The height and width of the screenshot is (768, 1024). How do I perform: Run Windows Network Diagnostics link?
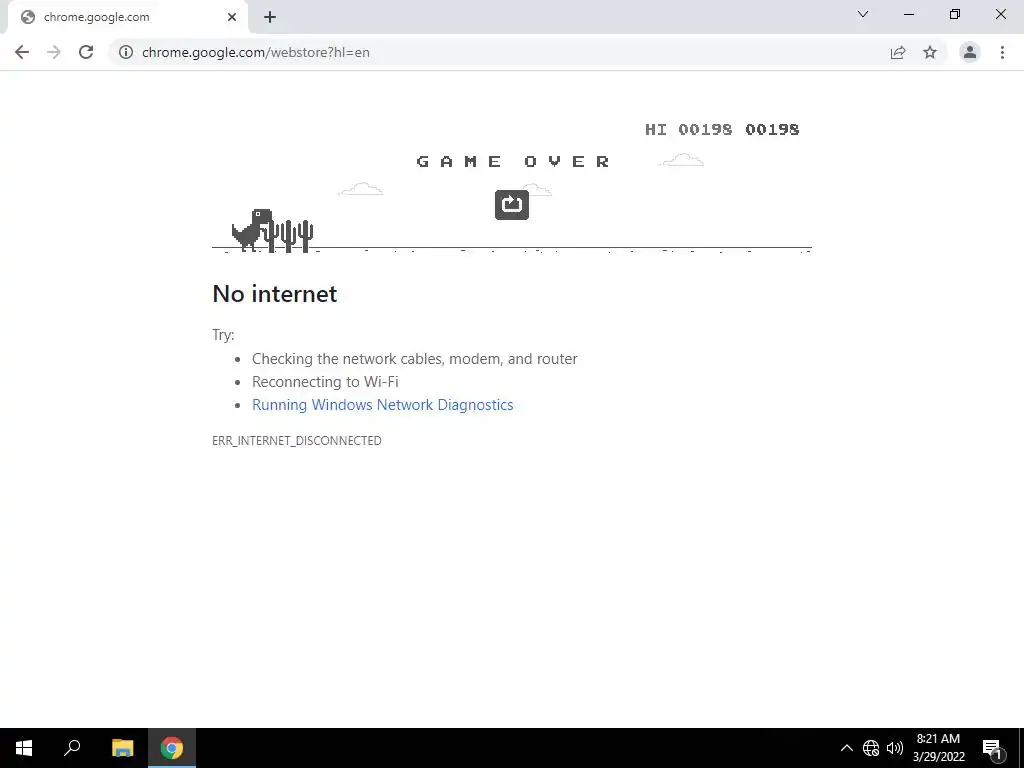pos(383,405)
